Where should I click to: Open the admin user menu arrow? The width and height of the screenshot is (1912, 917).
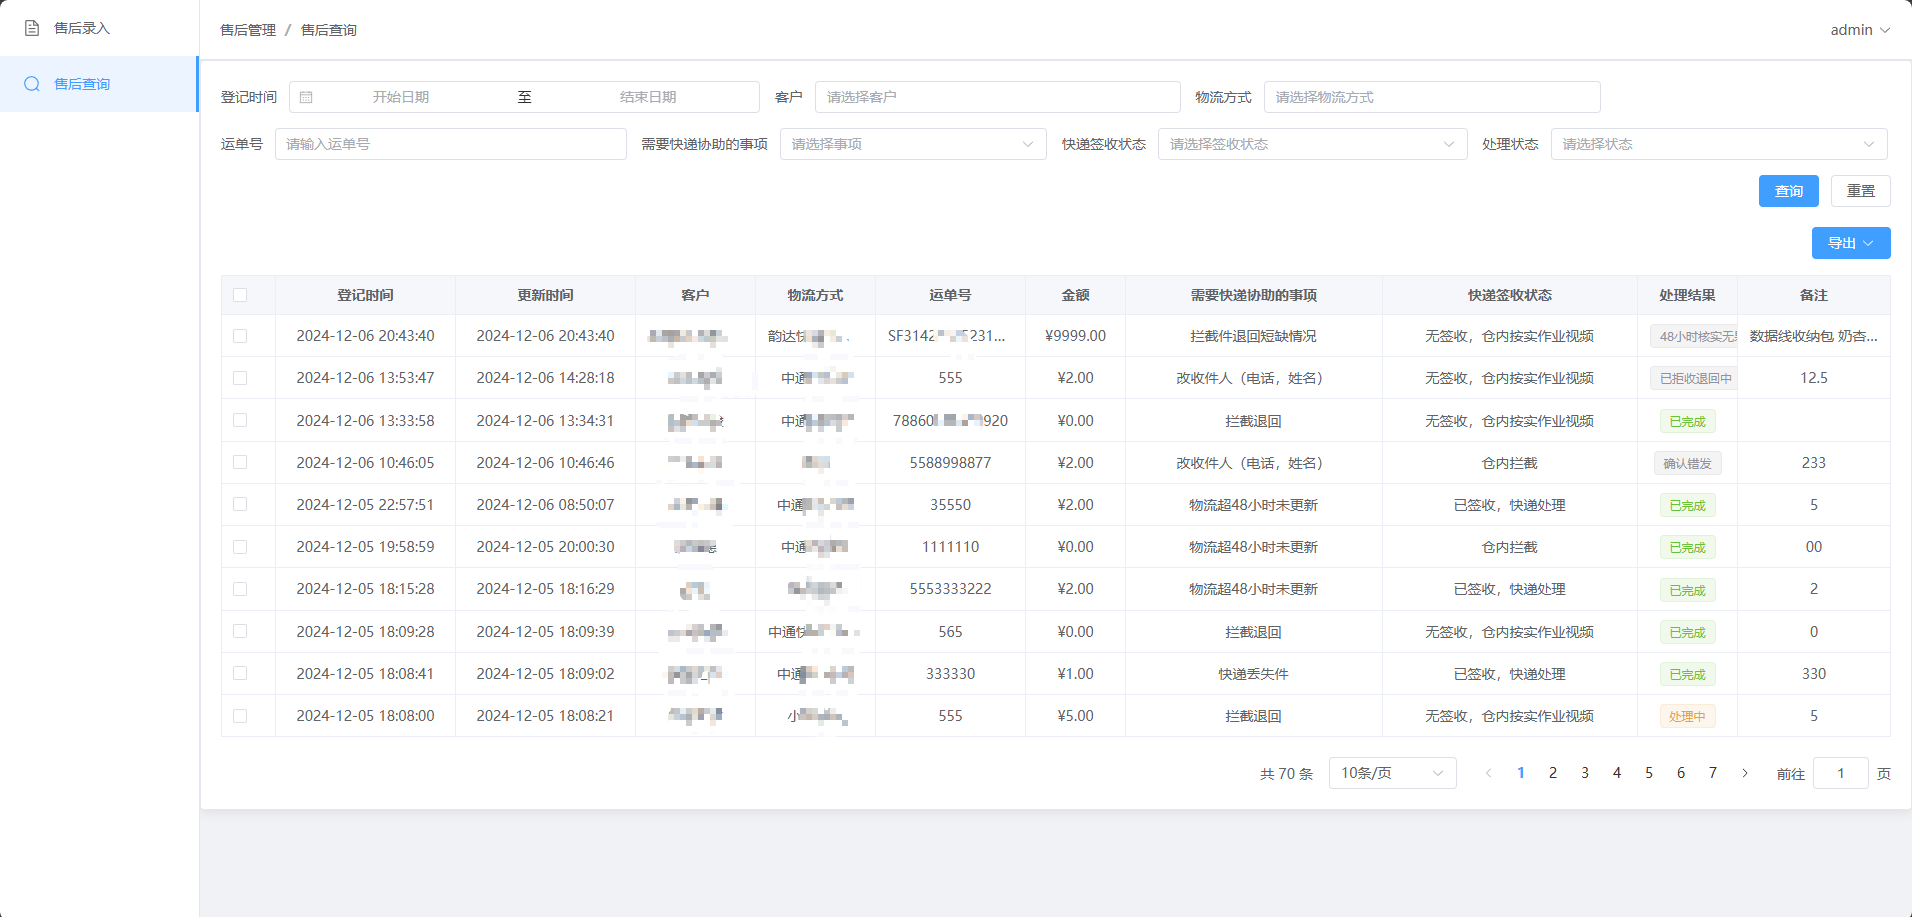click(x=1885, y=30)
